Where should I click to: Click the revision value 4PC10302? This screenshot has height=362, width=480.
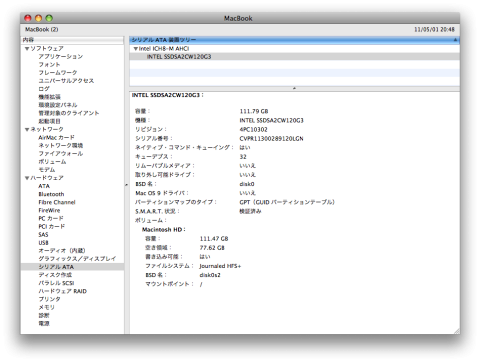pos(253,130)
